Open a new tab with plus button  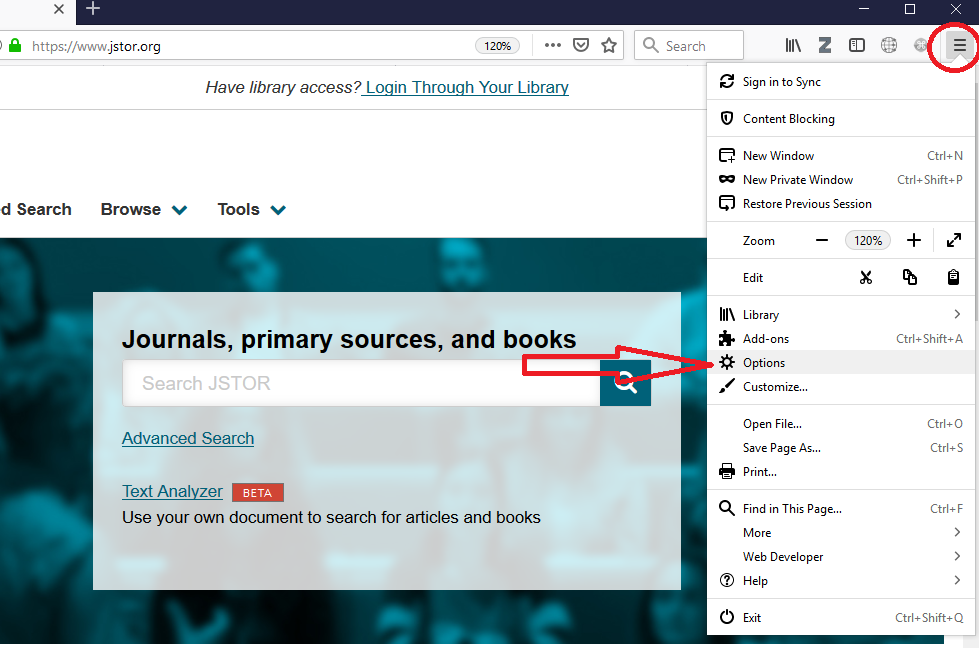point(92,9)
